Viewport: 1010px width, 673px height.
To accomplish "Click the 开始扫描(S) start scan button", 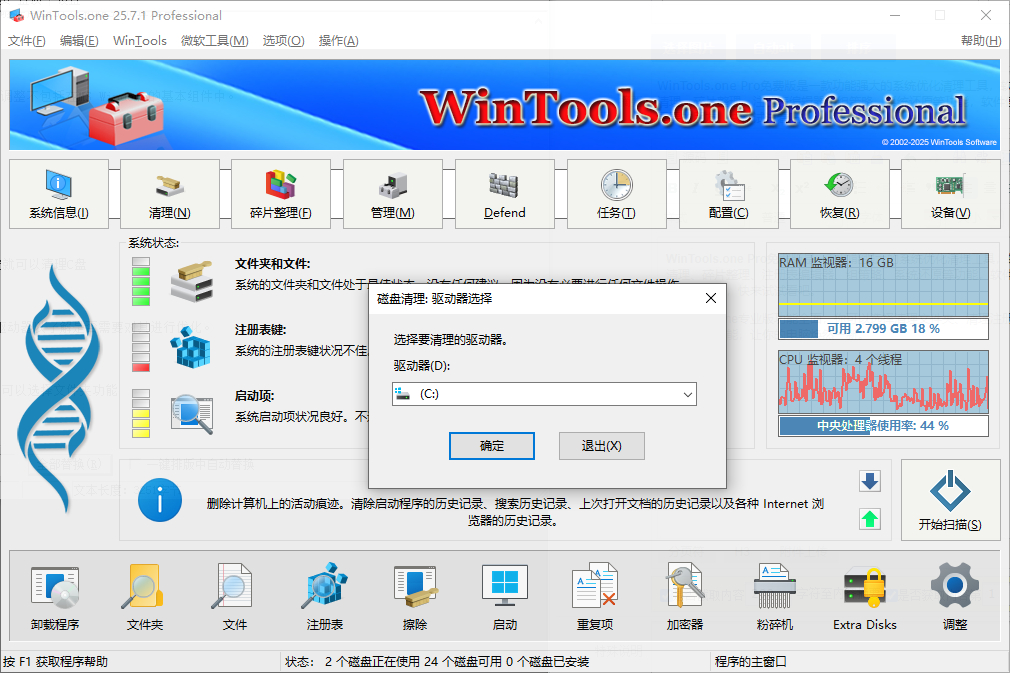I will 950,500.
